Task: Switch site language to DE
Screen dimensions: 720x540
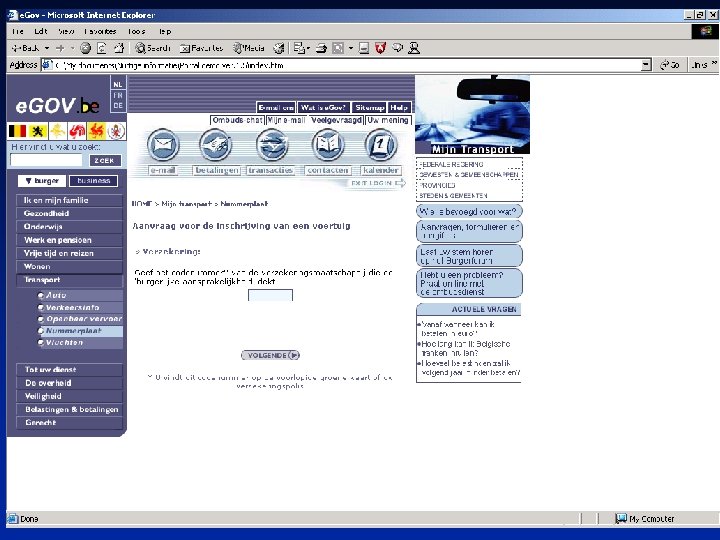Action: pyautogui.click(x=118, y=106)
